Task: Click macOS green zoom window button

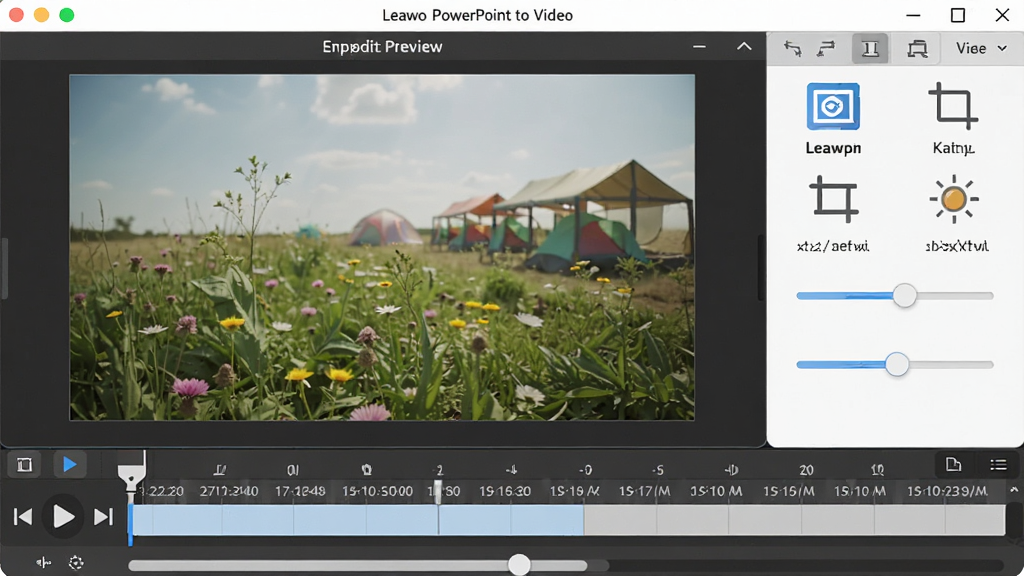Action: (67, 15)
